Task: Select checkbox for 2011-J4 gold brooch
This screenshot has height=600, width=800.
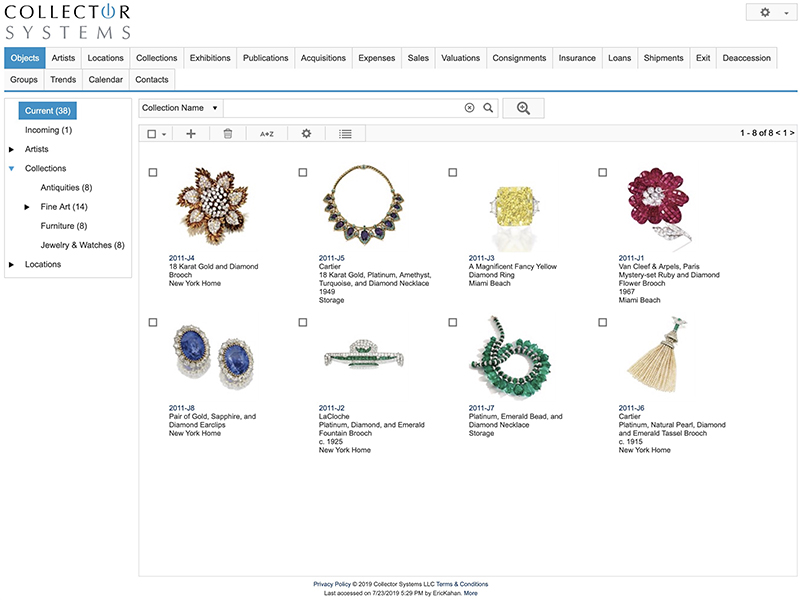Action: tap(153, 172)
